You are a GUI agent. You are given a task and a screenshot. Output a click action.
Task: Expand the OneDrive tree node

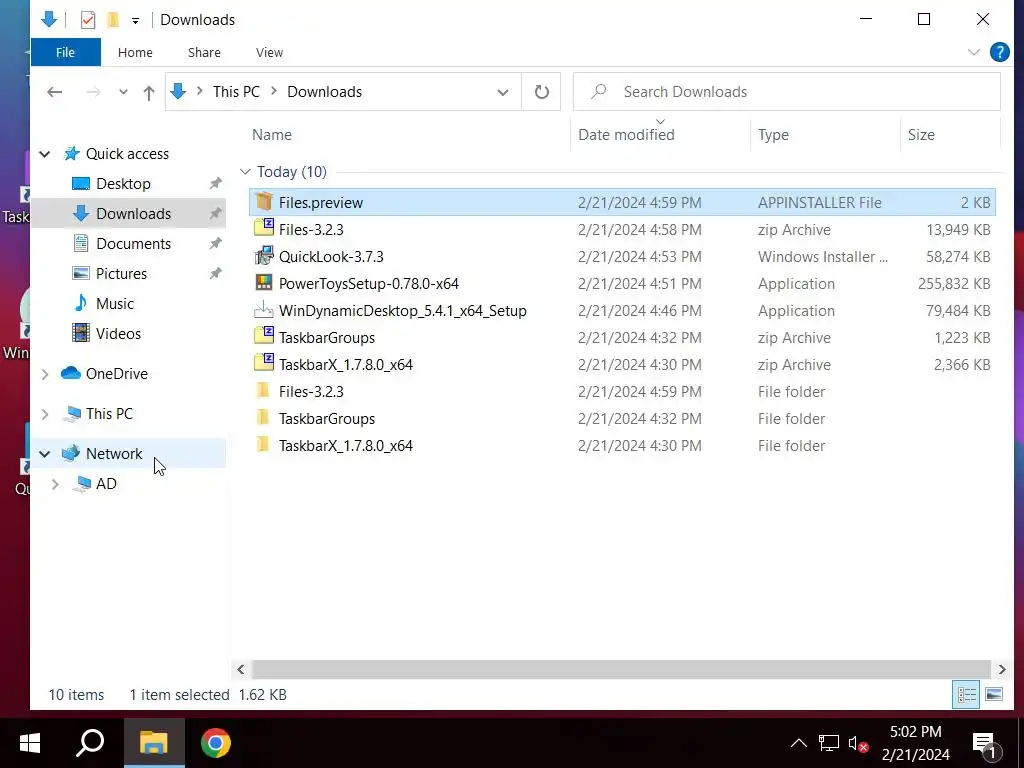coord(44,374)
